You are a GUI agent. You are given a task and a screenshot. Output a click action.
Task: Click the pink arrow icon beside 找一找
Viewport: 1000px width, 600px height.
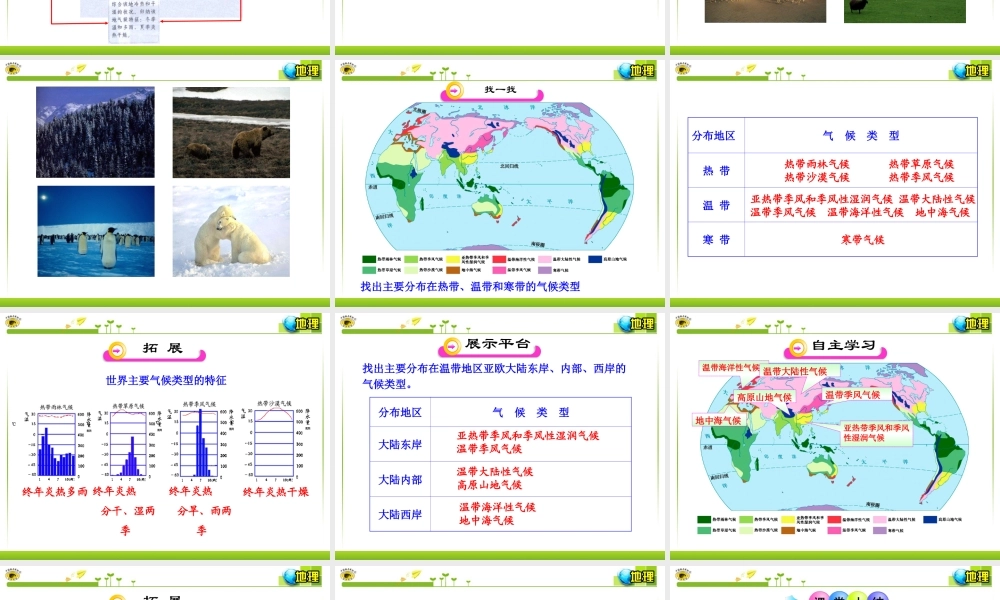pyautogui.click(x=453, y=91)
